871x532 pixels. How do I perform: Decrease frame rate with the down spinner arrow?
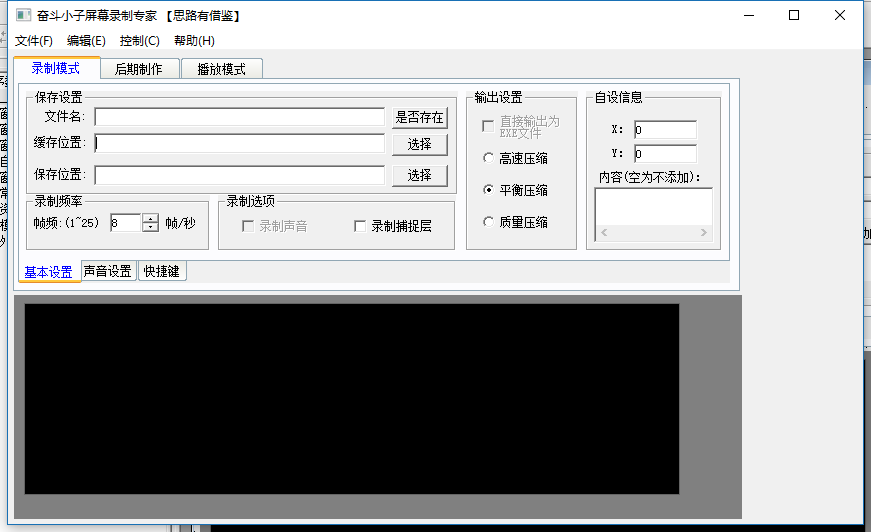pos(151,228)
